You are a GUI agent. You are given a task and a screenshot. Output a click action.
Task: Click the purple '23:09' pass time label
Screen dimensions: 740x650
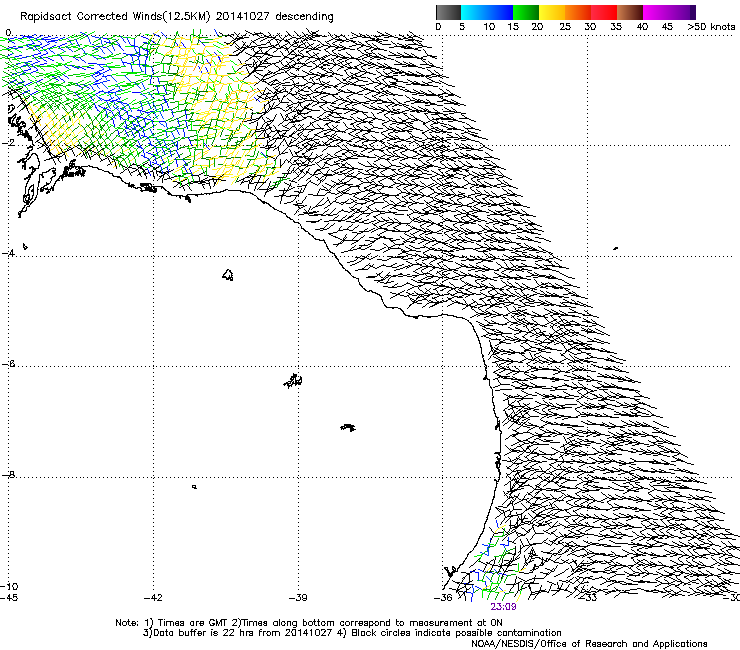[x=503, y=607]
